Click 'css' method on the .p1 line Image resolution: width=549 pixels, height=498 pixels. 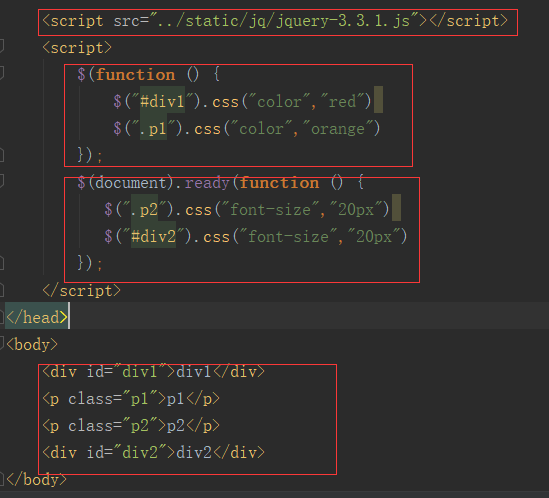[207, 129]
